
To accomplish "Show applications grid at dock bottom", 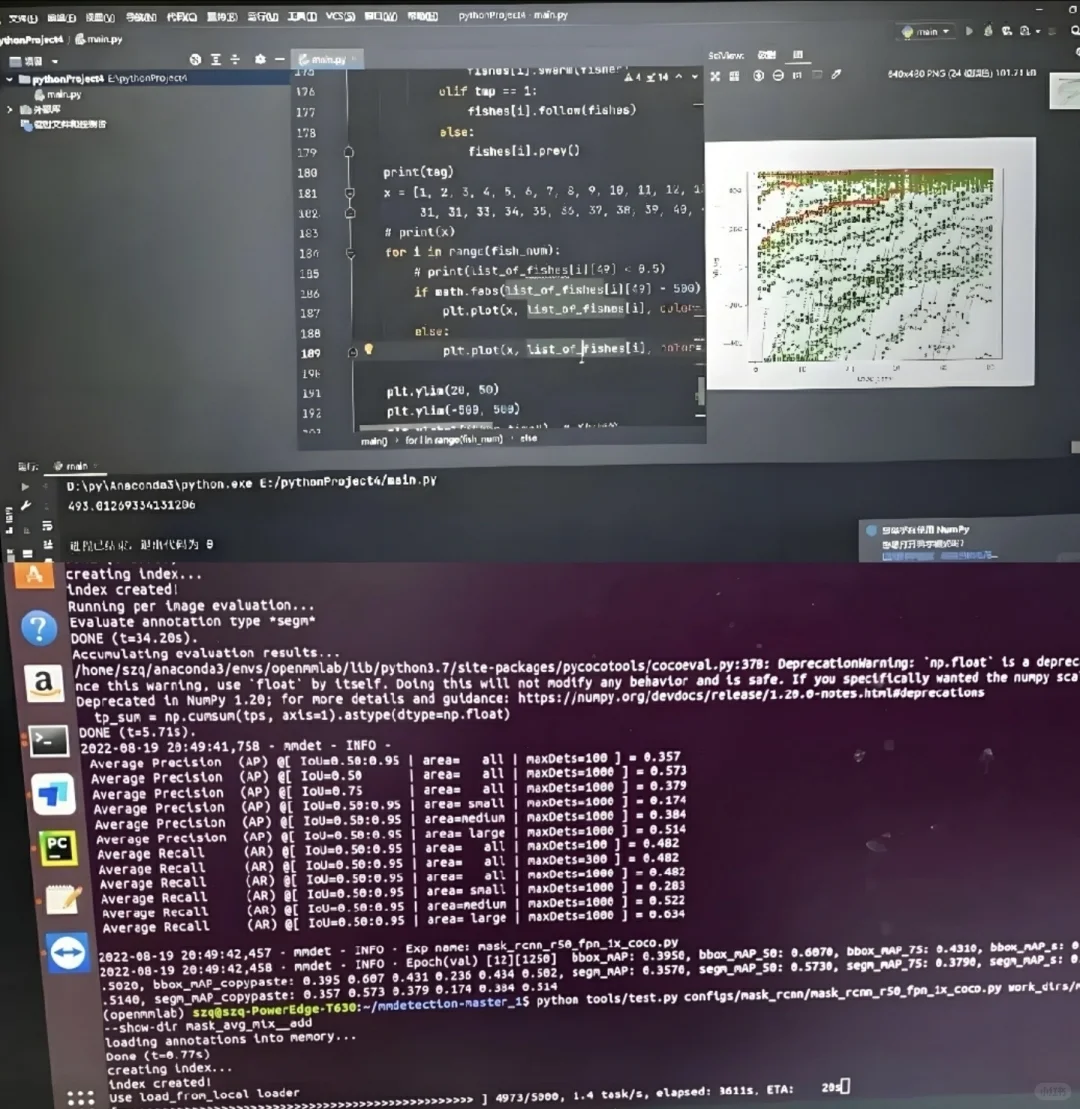I will [x=80, y=1098].
